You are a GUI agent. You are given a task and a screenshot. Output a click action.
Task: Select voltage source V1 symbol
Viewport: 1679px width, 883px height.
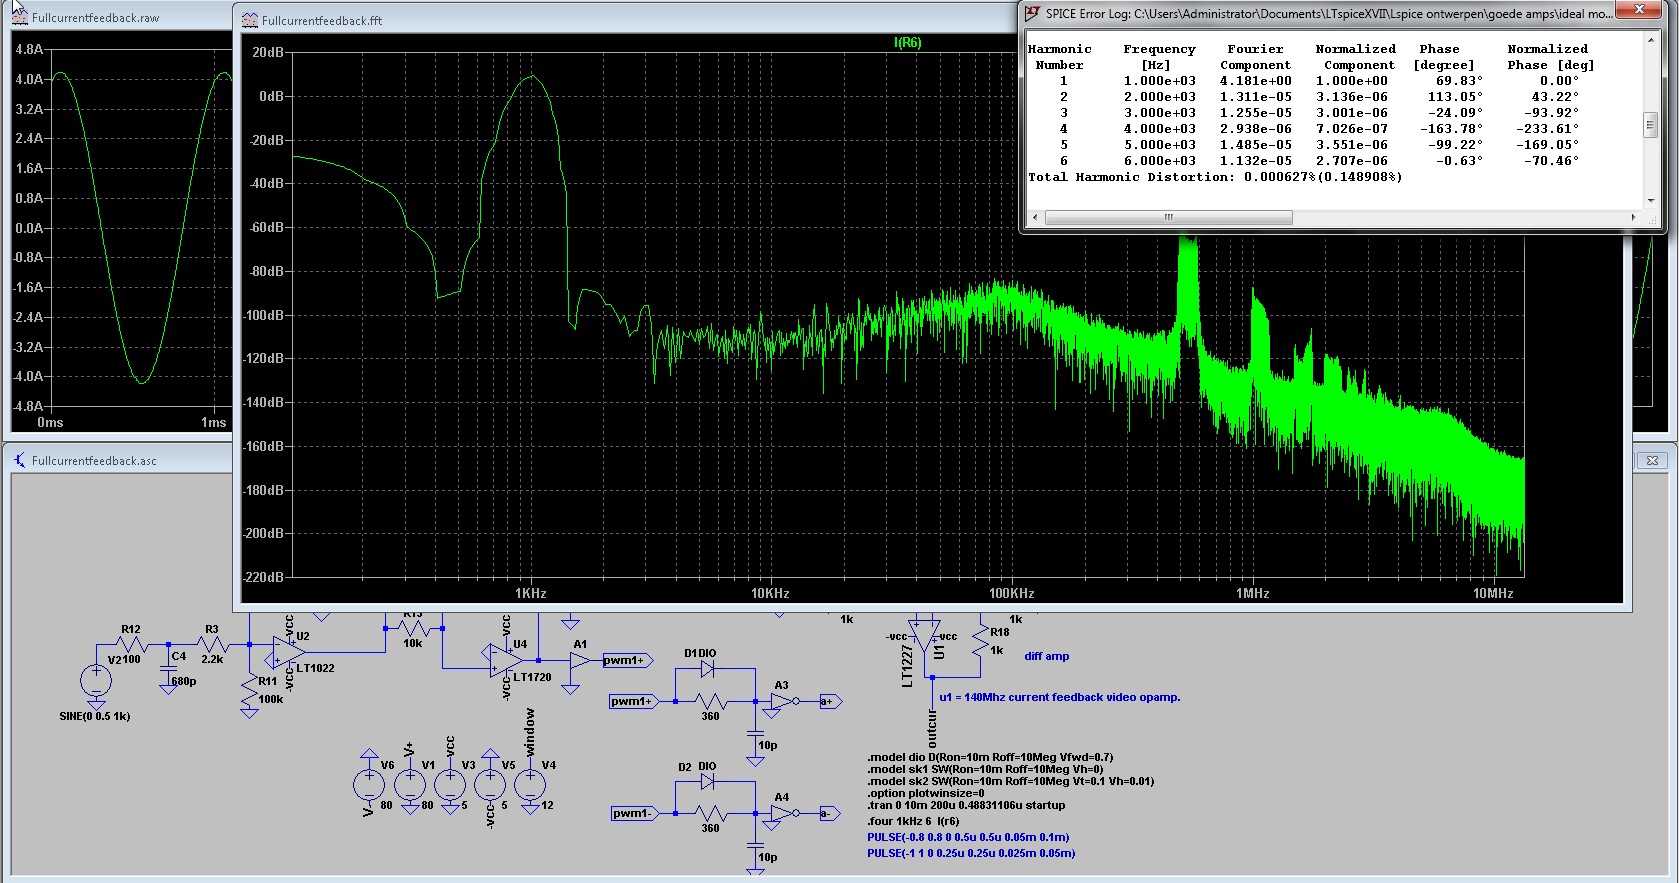pos(410,784)
